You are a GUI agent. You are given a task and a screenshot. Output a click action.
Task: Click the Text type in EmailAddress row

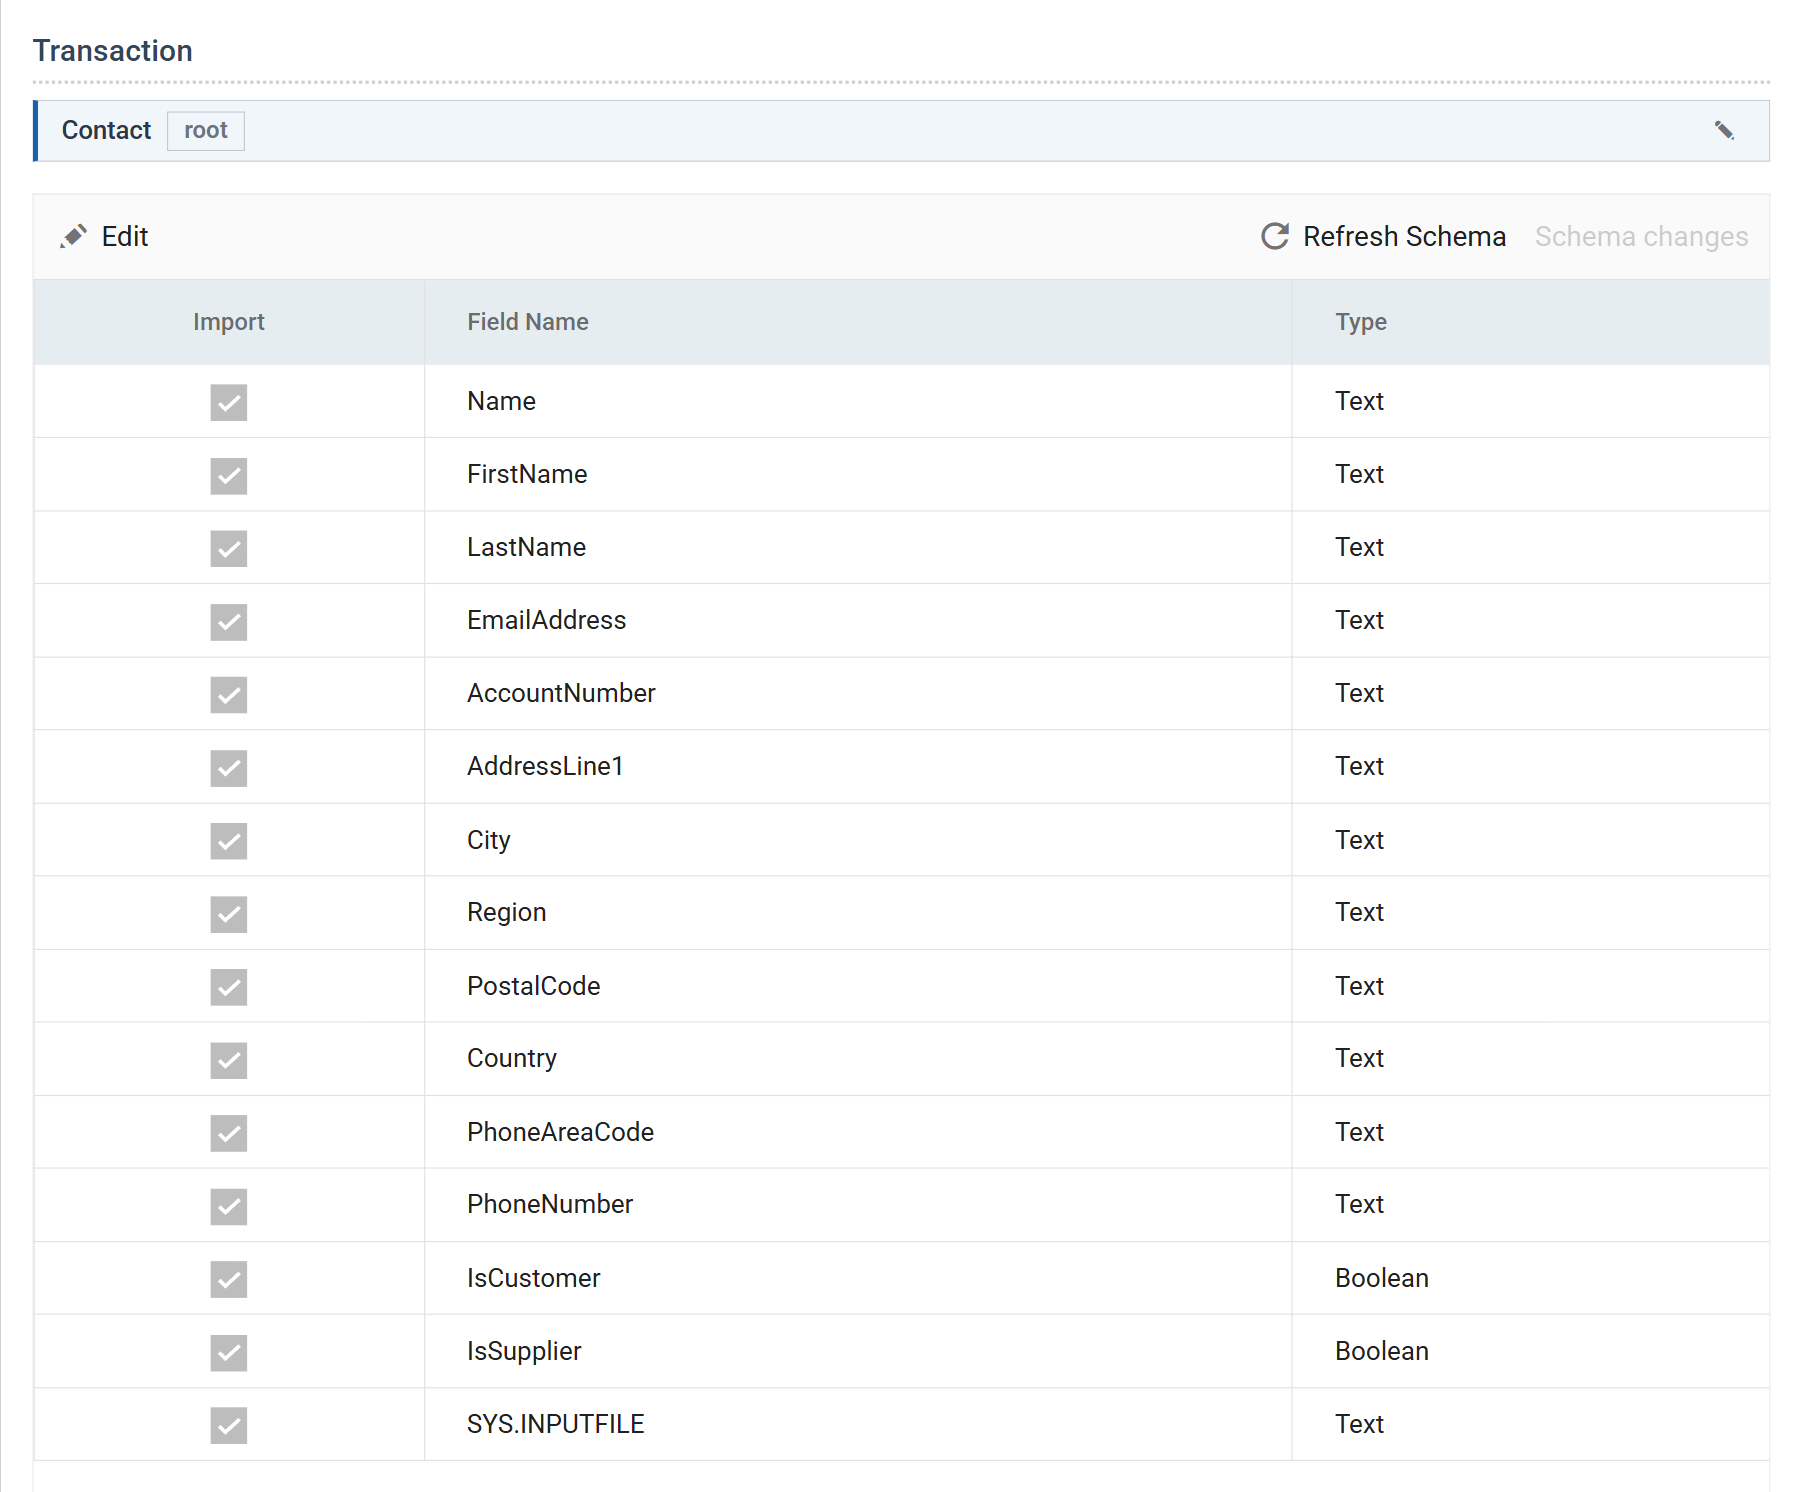pos(1359,620)
